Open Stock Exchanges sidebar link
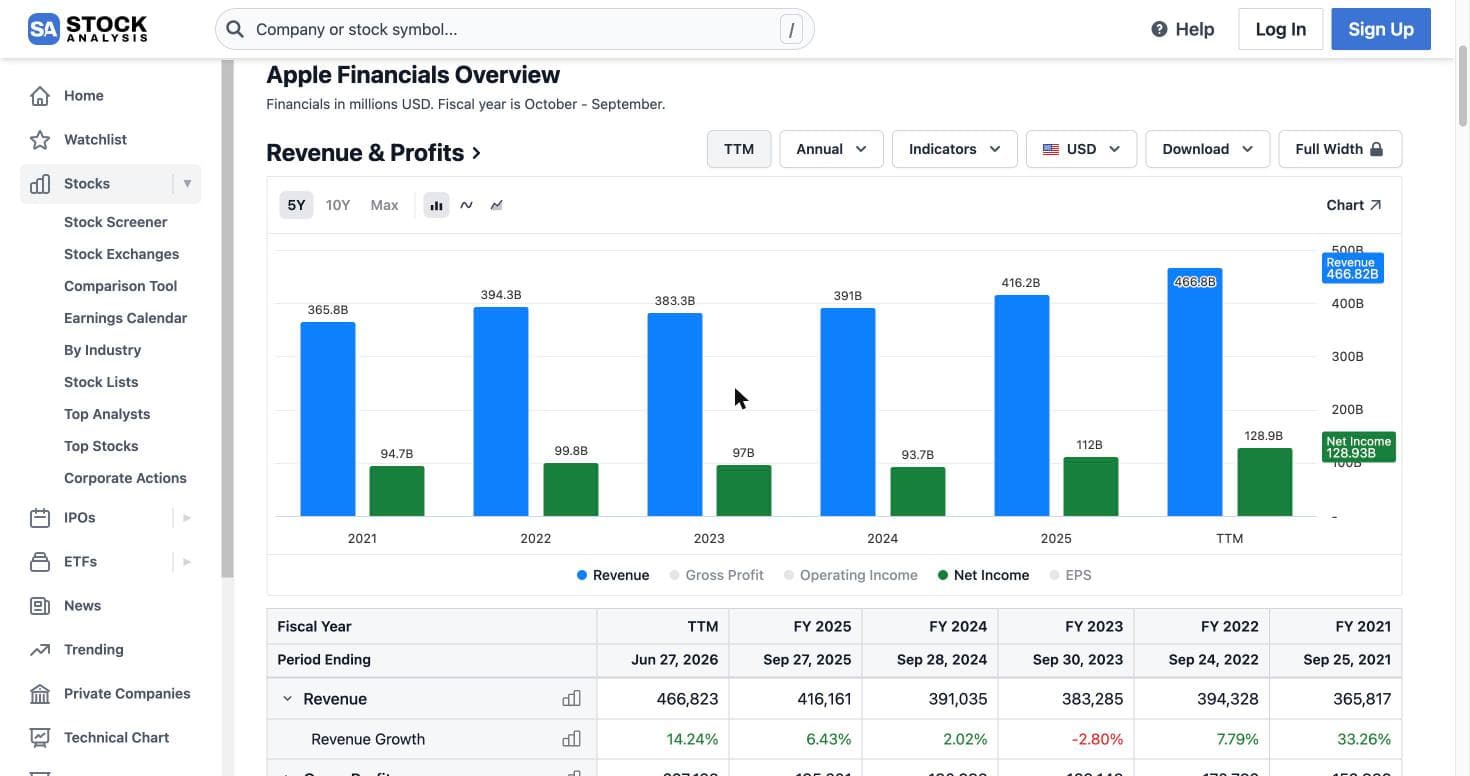This screenshot has width=1470, height=776. (x=122, y=254)
